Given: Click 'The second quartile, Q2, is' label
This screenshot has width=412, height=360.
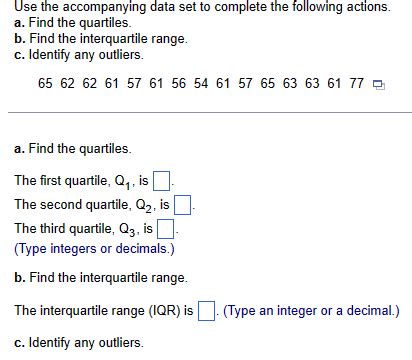Looking at the screenshot, I should 92,205.
